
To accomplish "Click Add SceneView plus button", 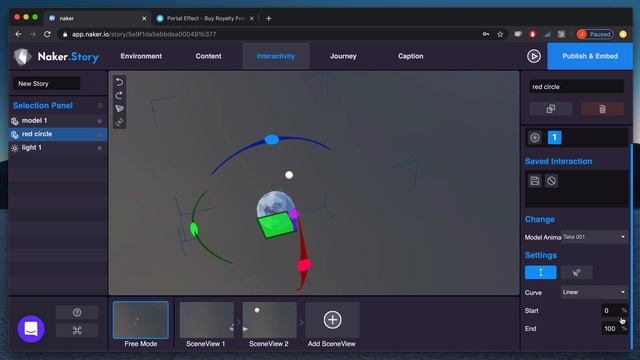I will pos(332,320).
